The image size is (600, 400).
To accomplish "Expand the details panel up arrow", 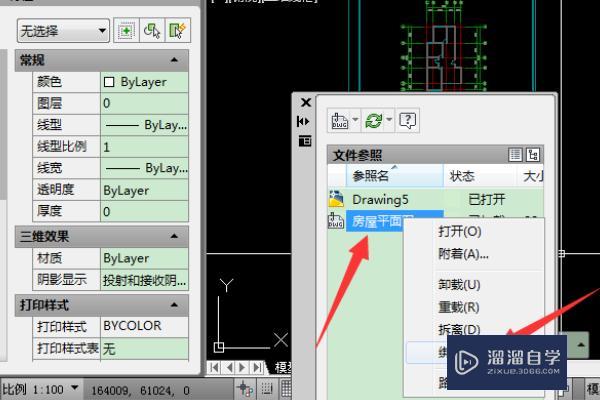I will click(580, 344).
